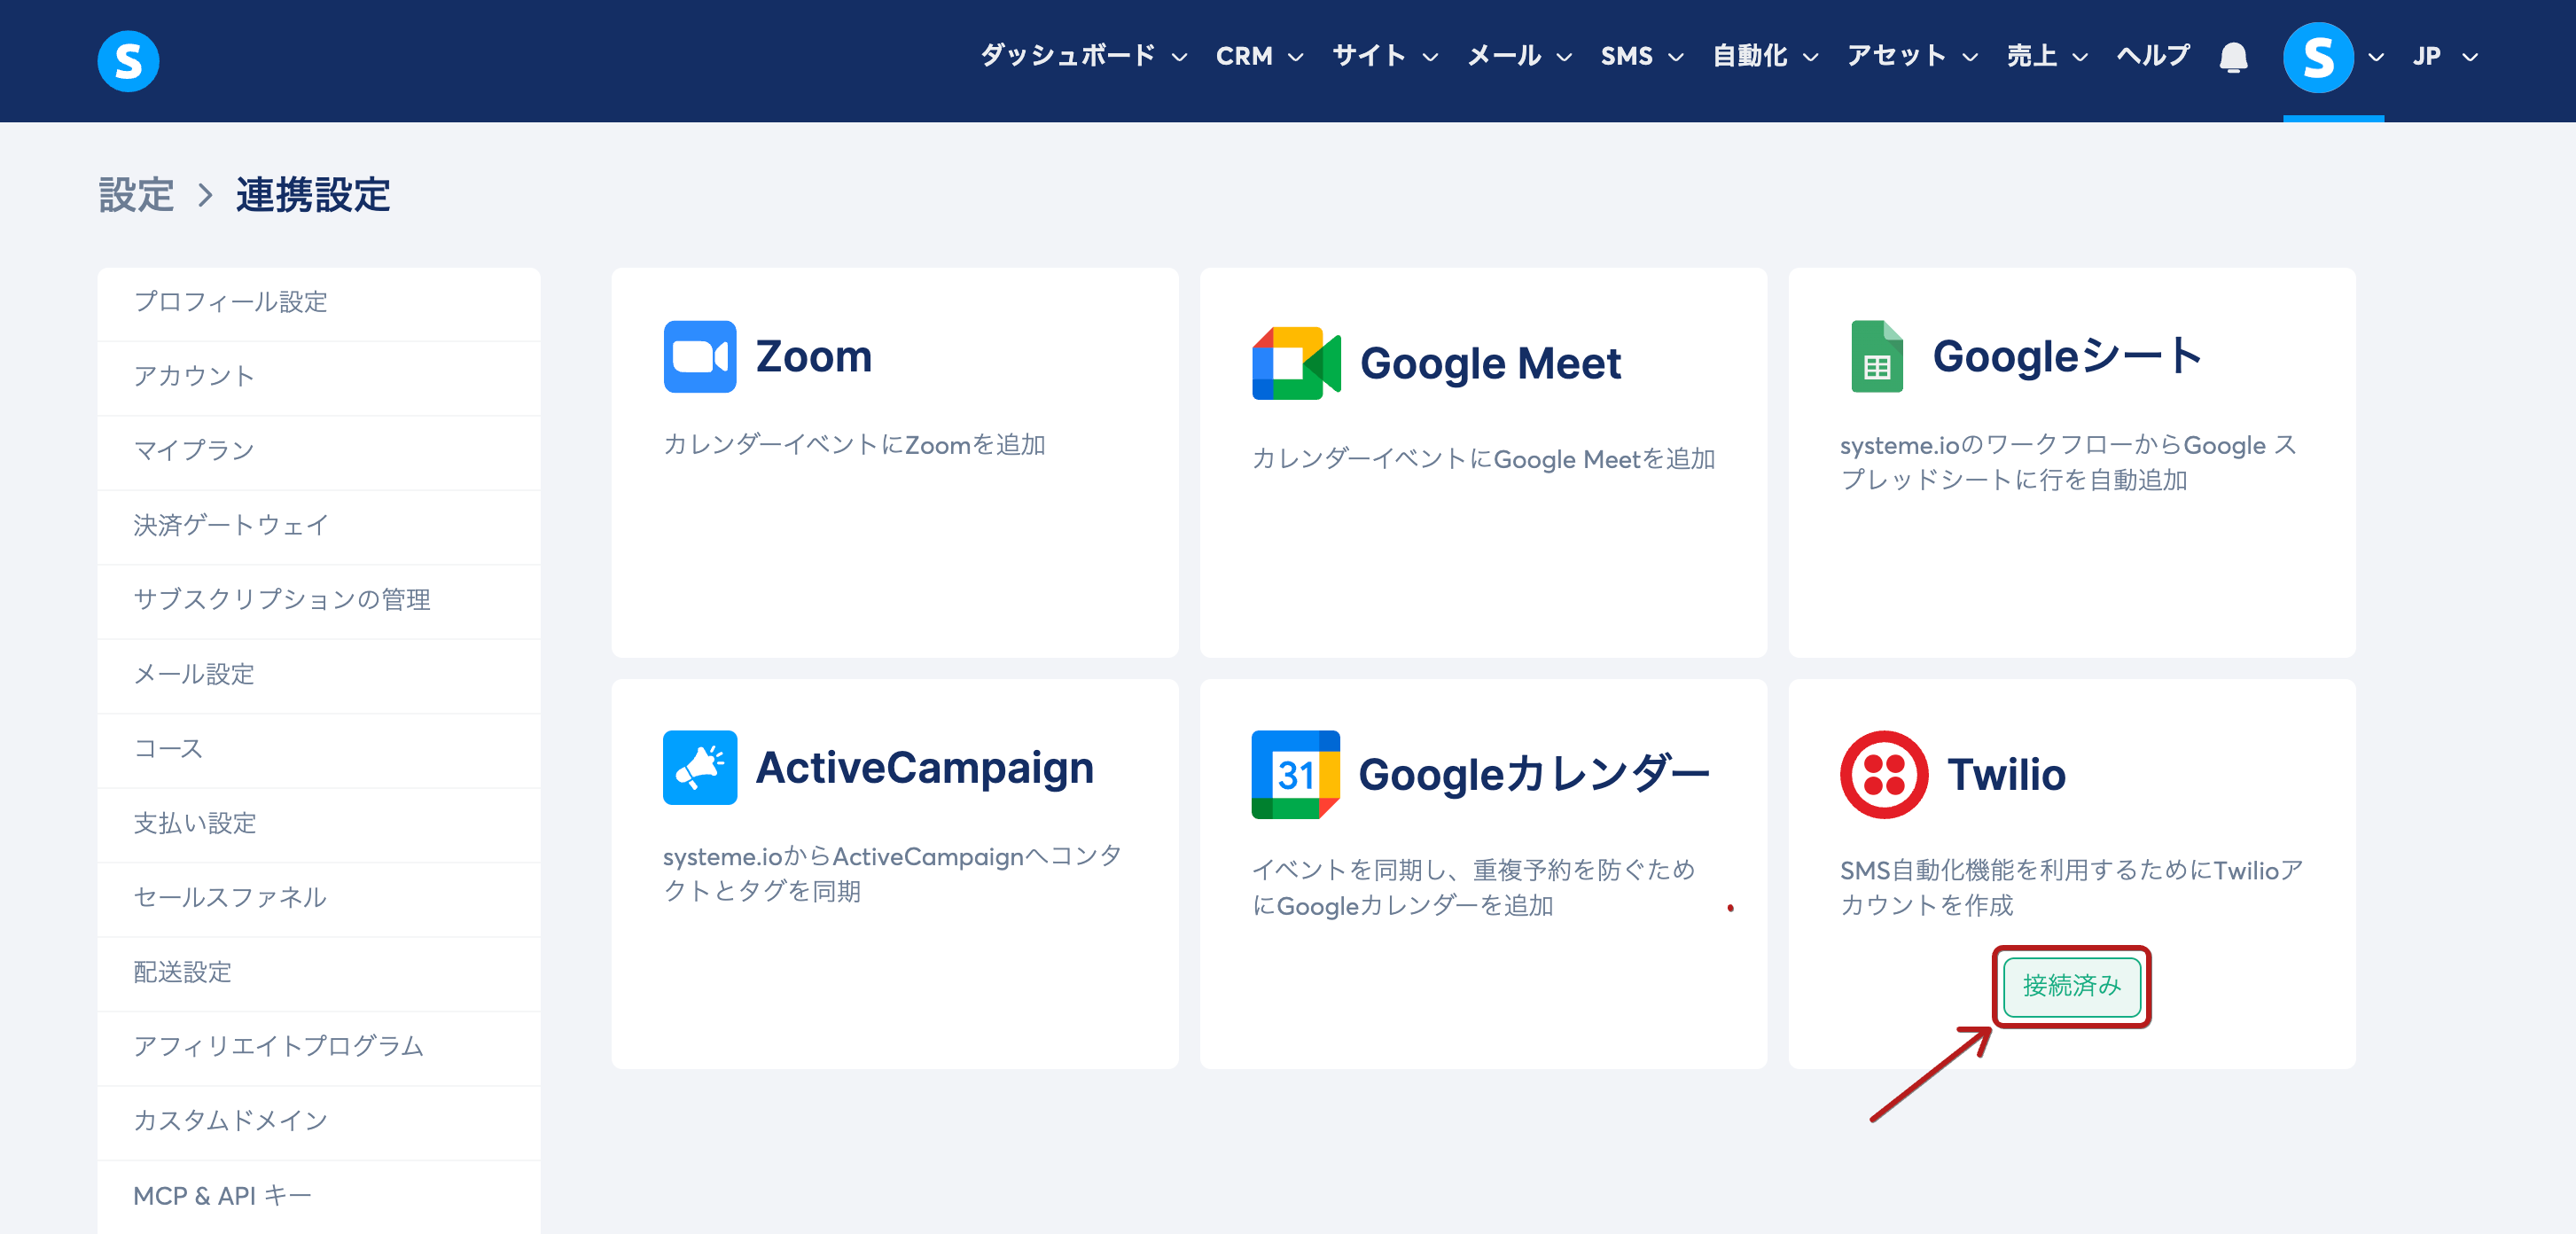The image size is (2576, 1234).
Task: Open the ダッシュボード menu
Action: point(1068,55)
